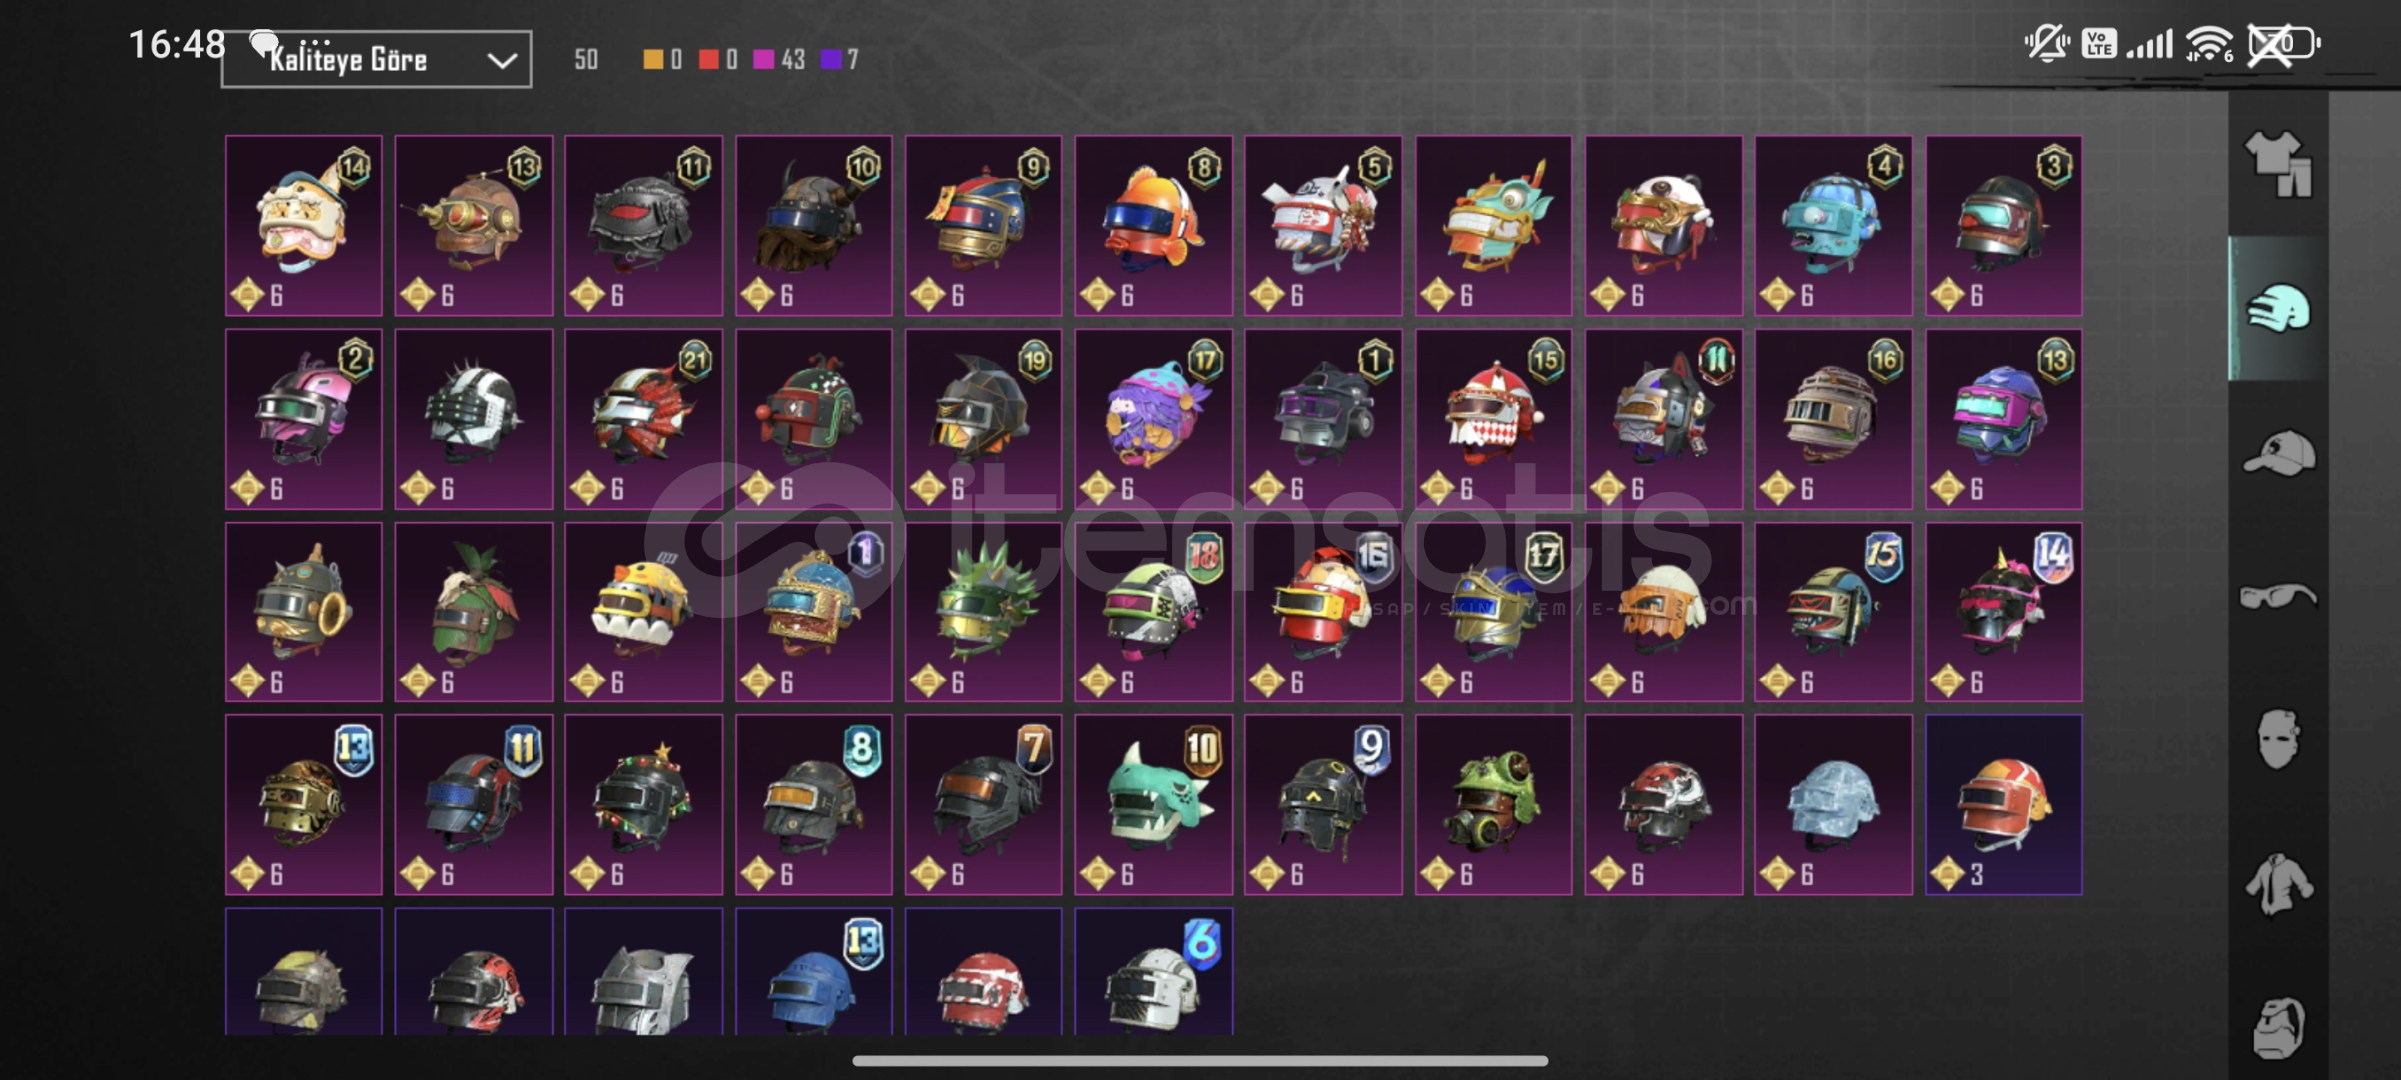Image resolution: width=2401 pixels, height=1080 pixels.
Task: Expand the Kaliteye Göre sort dropdown
Action: point(376,59)
